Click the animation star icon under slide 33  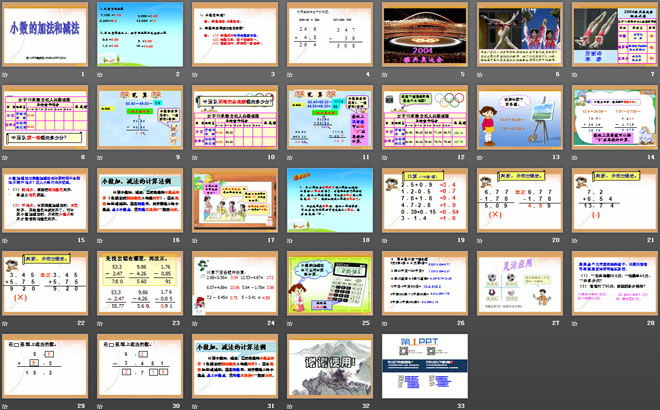click(385, 403)
